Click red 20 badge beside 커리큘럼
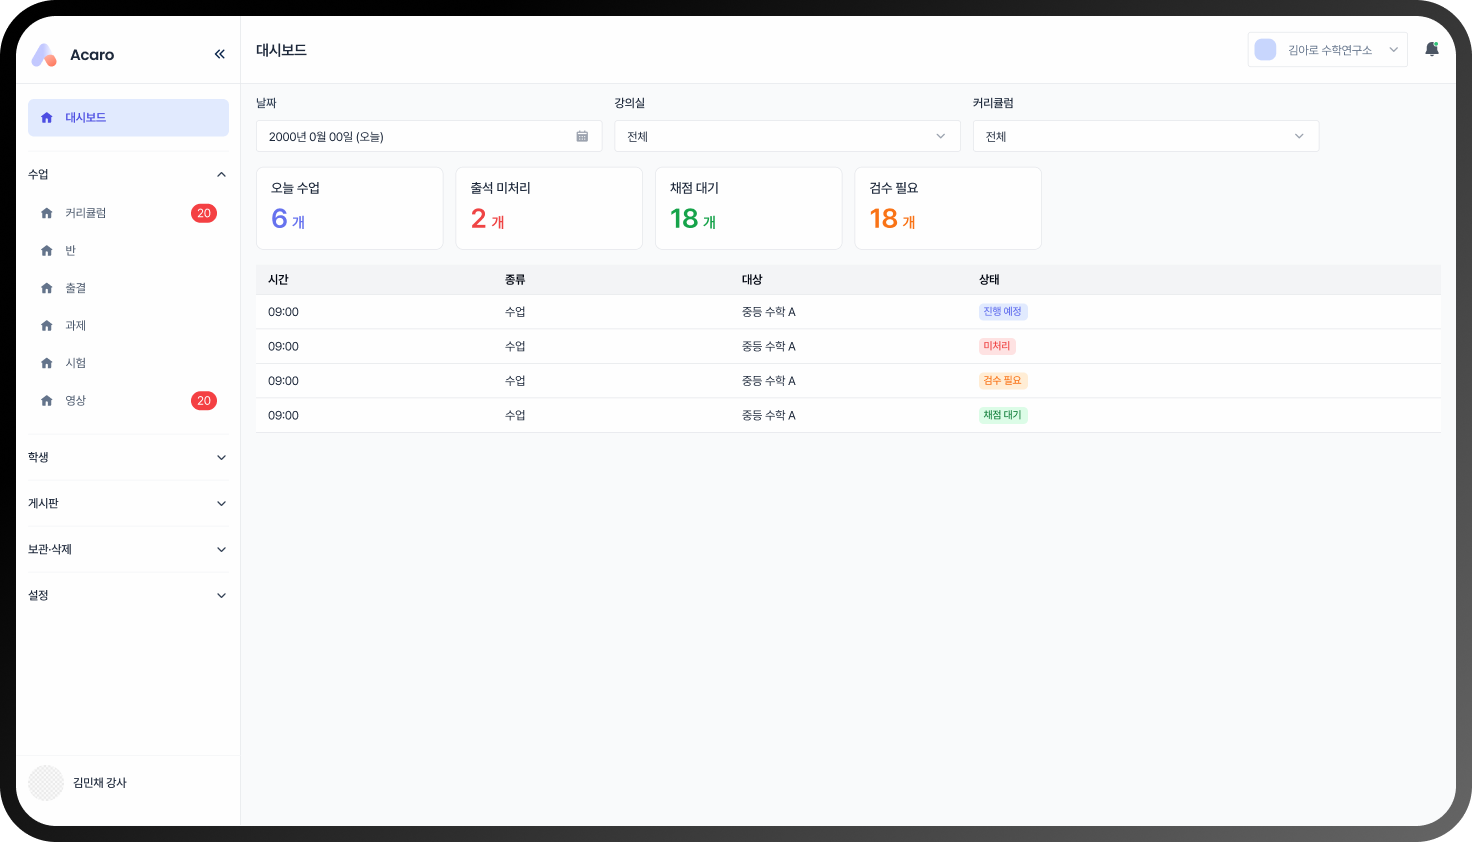This screenshot has height=842, width=1472. (x=204, y=213)
